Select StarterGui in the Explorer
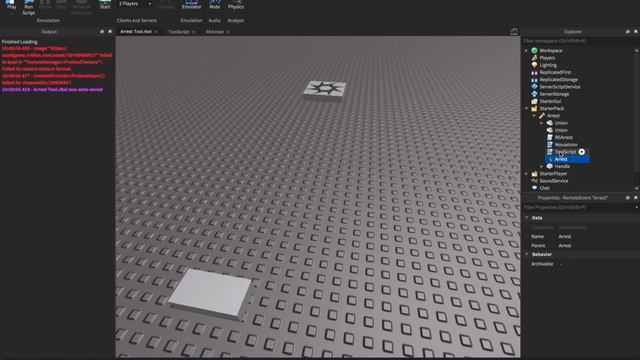This screenshot has height=360, width=640. click(550, 101)
